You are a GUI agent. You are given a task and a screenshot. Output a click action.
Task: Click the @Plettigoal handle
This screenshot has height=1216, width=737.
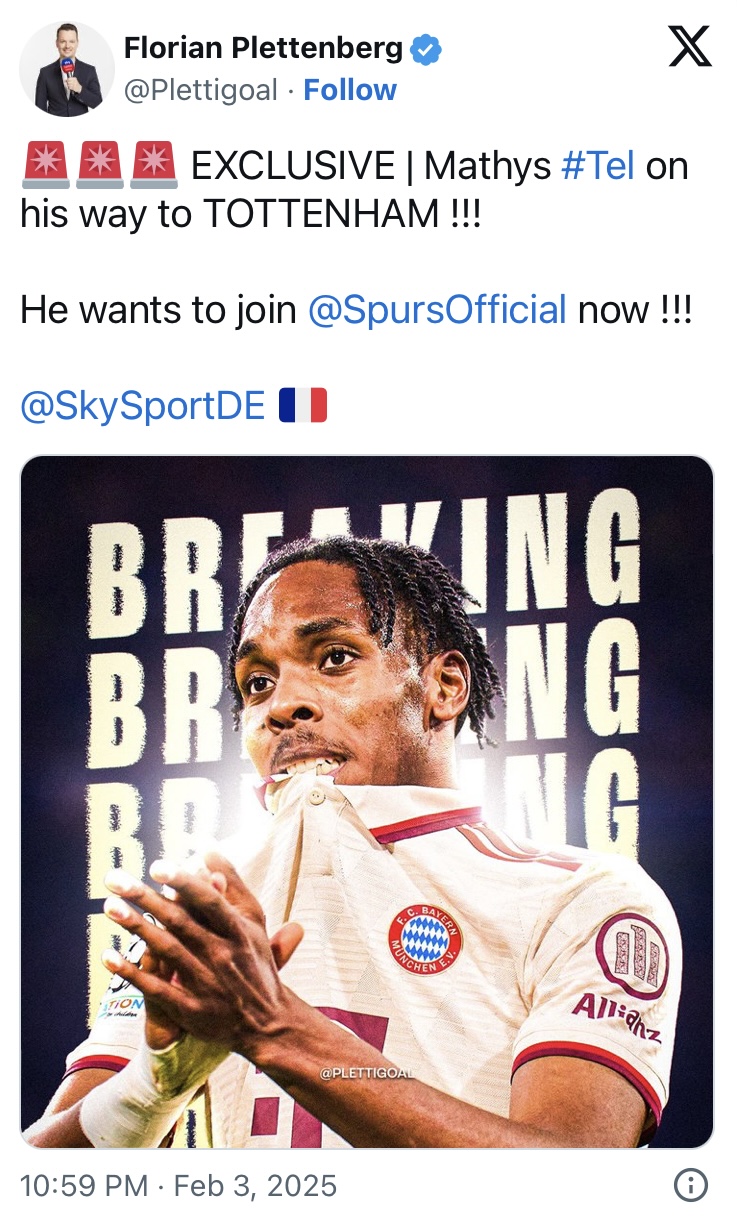[200, 90]
